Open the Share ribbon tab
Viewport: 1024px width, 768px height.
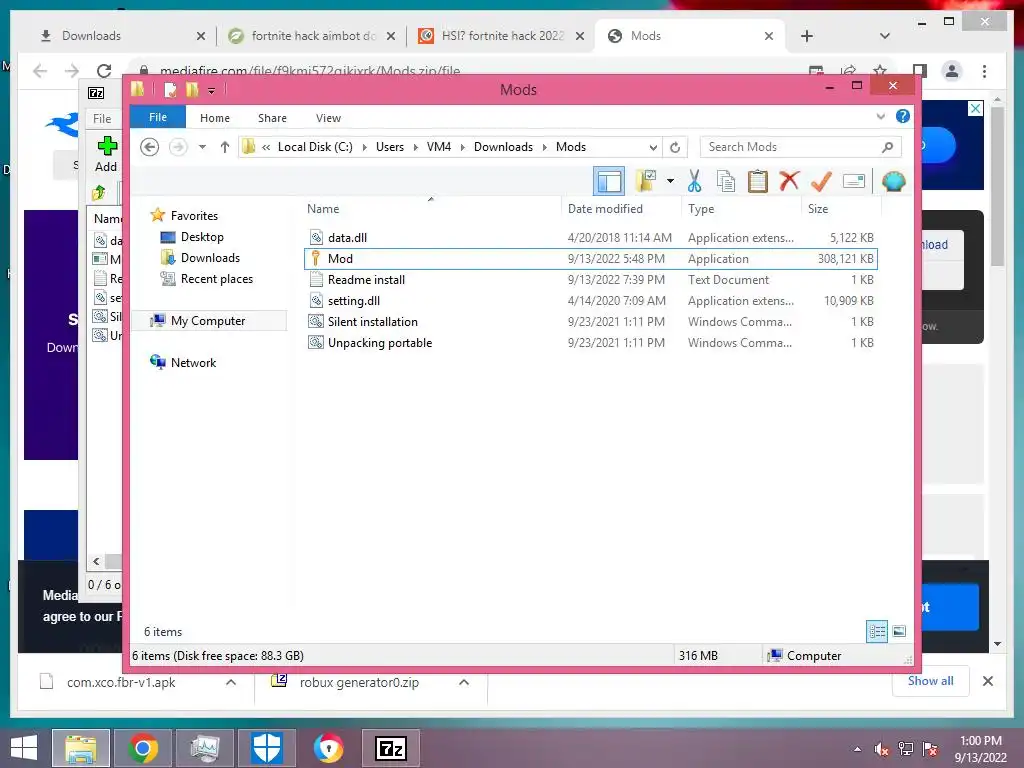pos(272,118)
